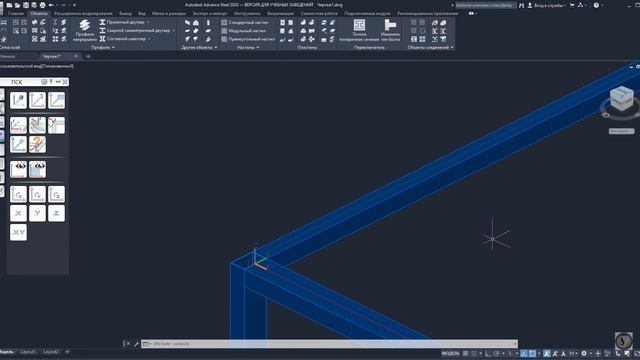
Task: Click the XY button in ПСК palette
Action: (18, 232)
